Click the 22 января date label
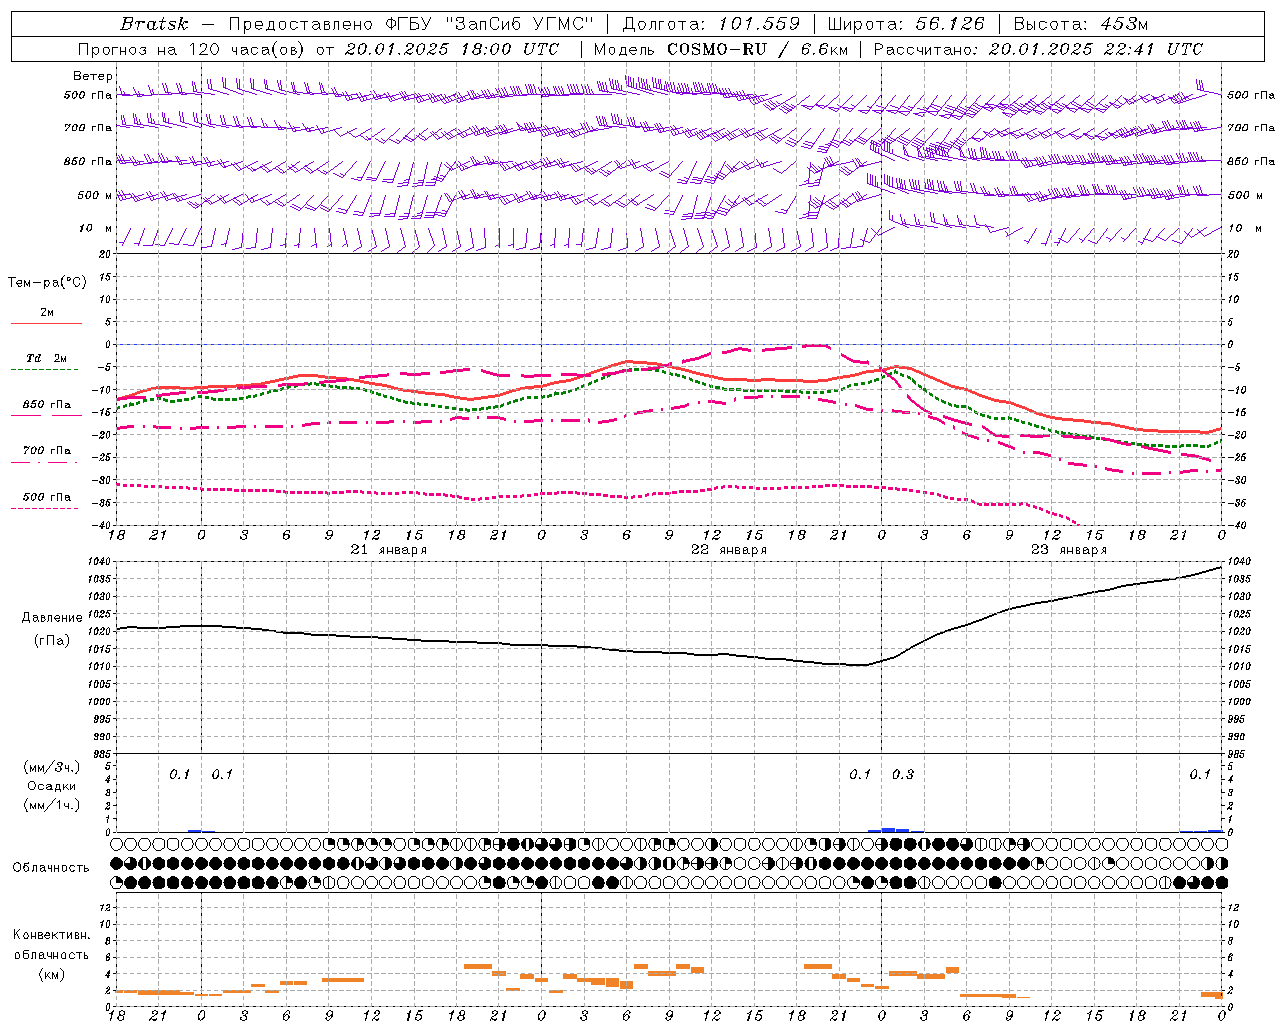Image resolution: width=1280 pixels, height=1024 pixels. 729,550
